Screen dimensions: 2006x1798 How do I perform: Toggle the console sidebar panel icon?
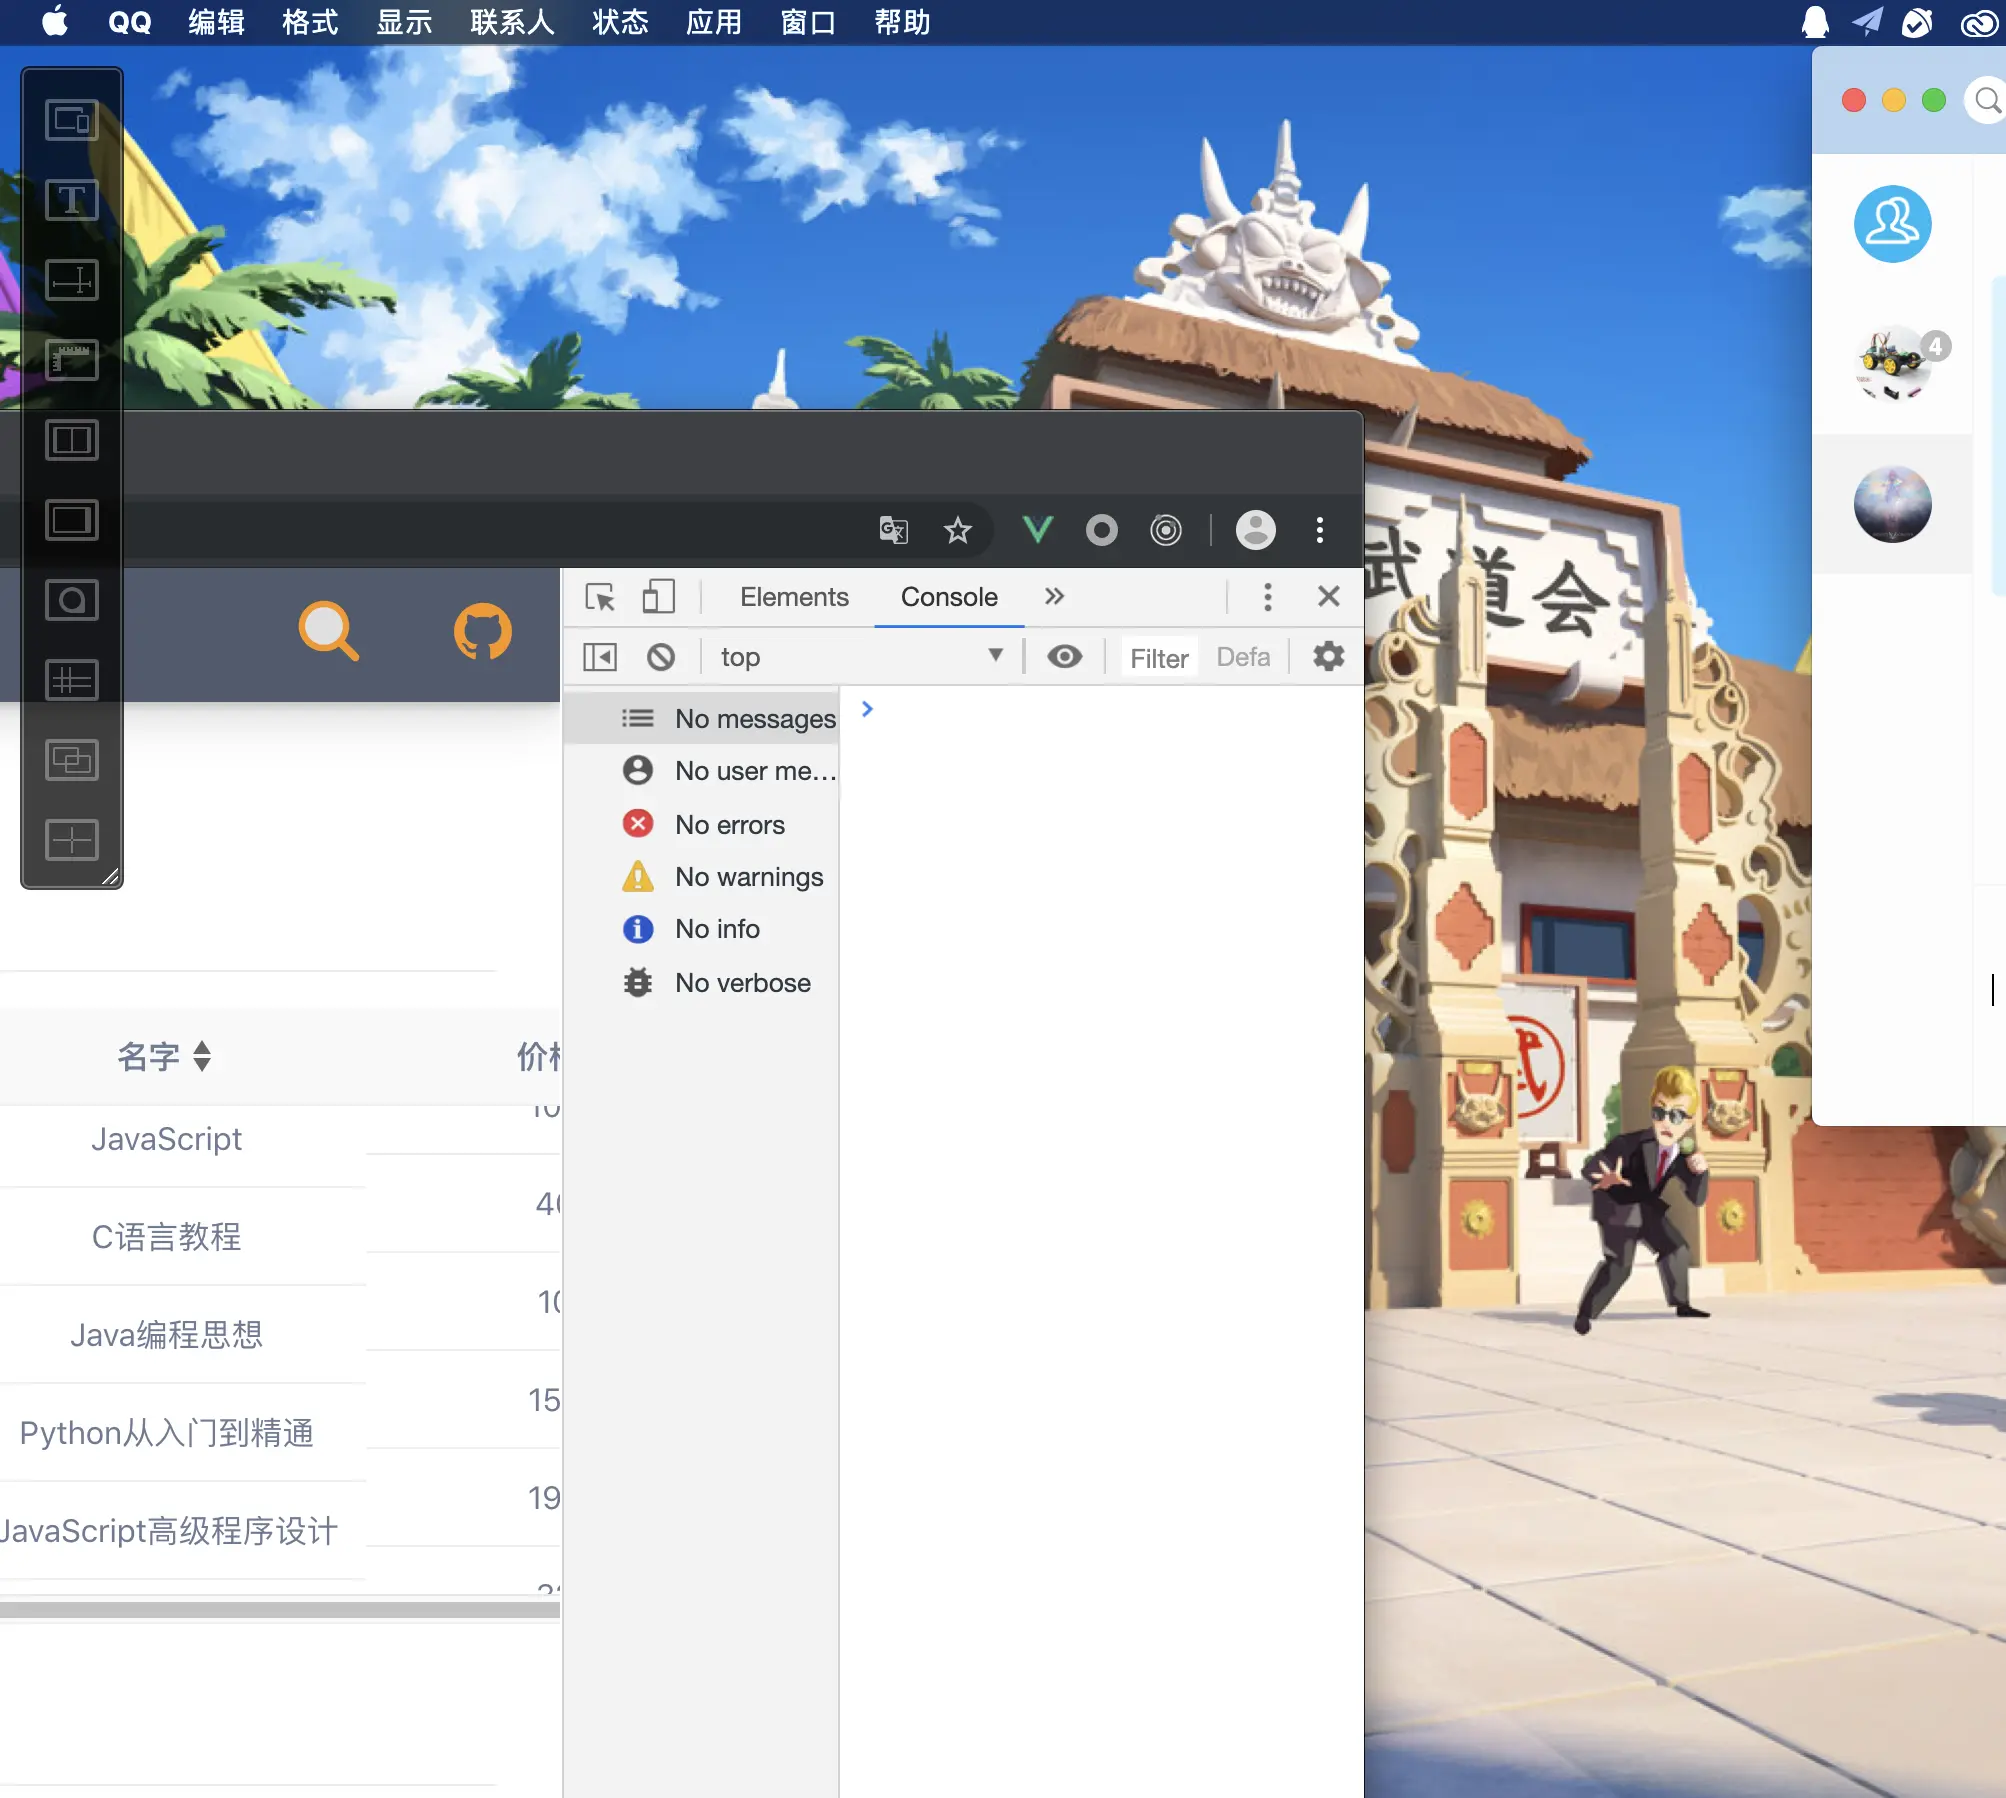point(600,657)
